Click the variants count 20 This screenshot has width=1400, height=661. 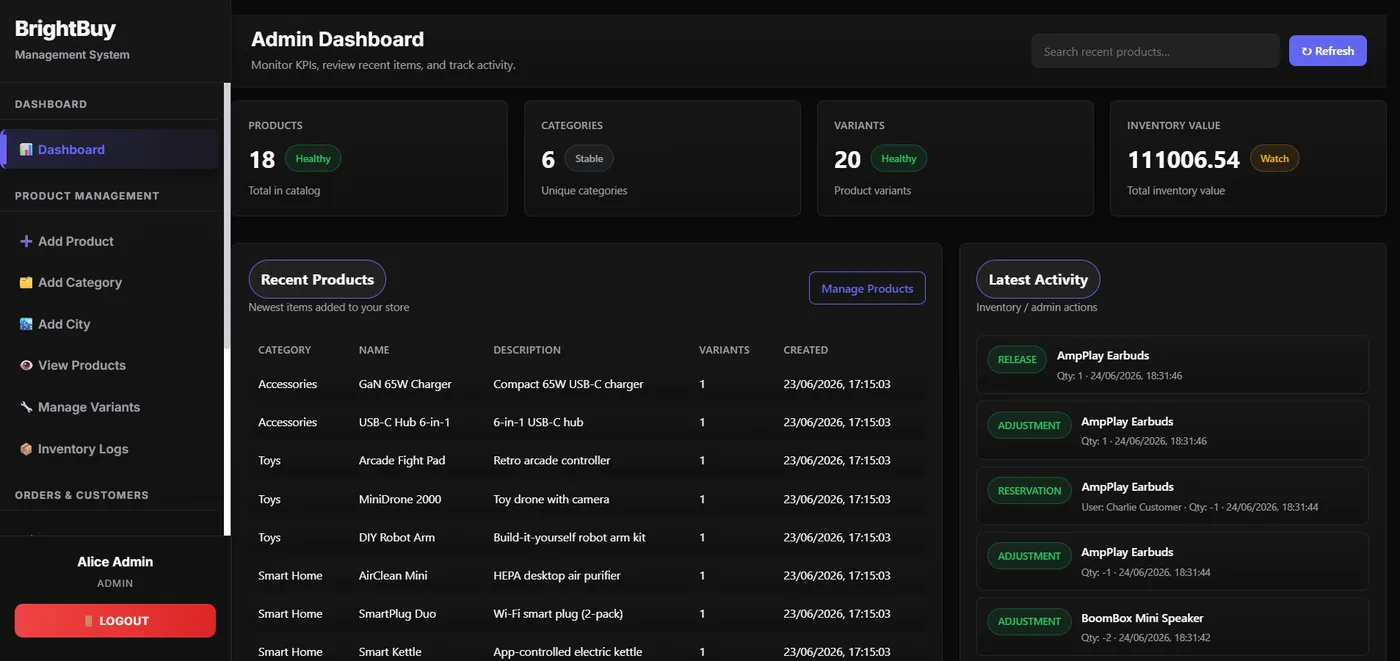pyautogui.click(x=847, y=159)
